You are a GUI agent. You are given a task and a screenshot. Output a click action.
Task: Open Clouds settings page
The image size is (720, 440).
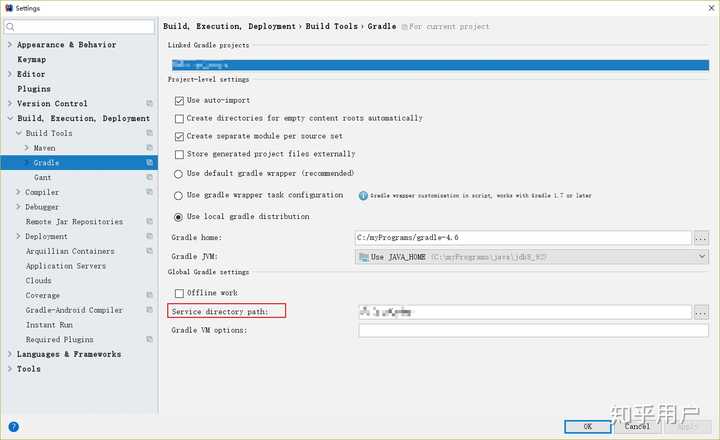point(39,280)
